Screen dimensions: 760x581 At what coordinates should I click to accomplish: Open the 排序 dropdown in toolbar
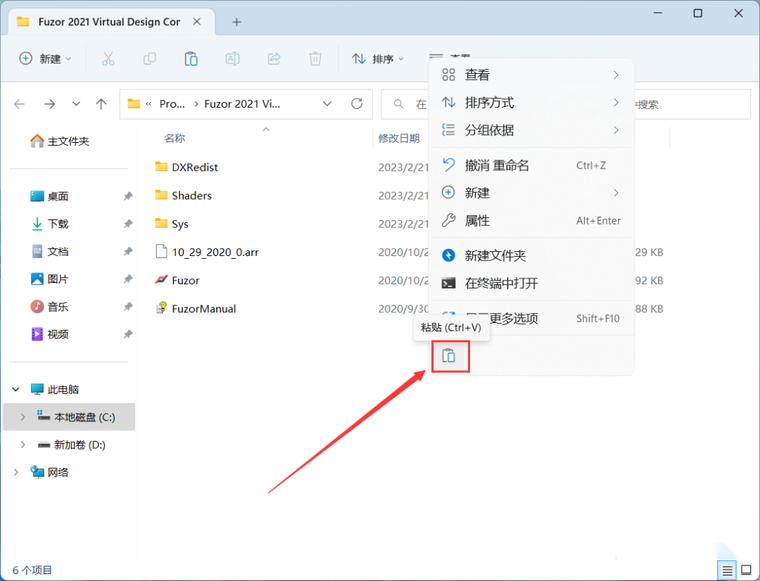click(x=378, y=59)
